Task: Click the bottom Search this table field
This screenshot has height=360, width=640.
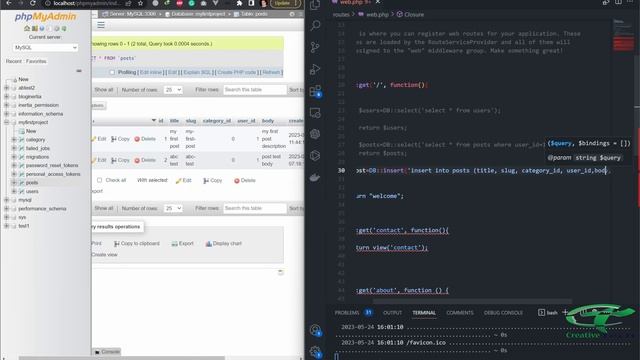Action: click(255, 208)
